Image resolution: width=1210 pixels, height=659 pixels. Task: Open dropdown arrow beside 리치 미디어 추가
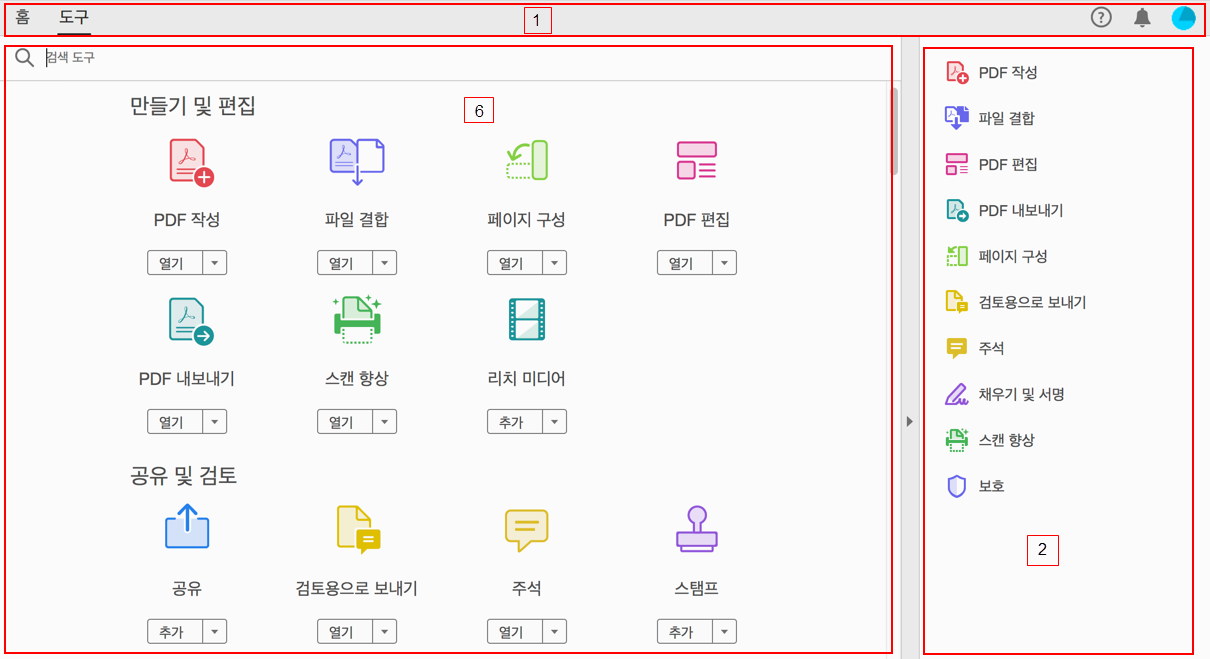click(x=556, y=421)
